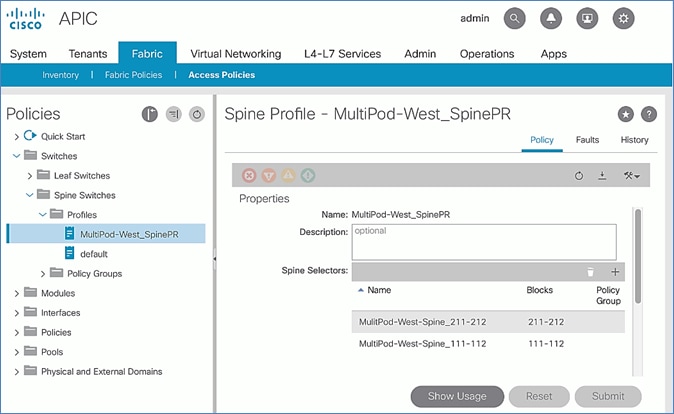Click the Description input field
Screen dimensions: 674x414
pyautogui.click(x=484, y=242)
